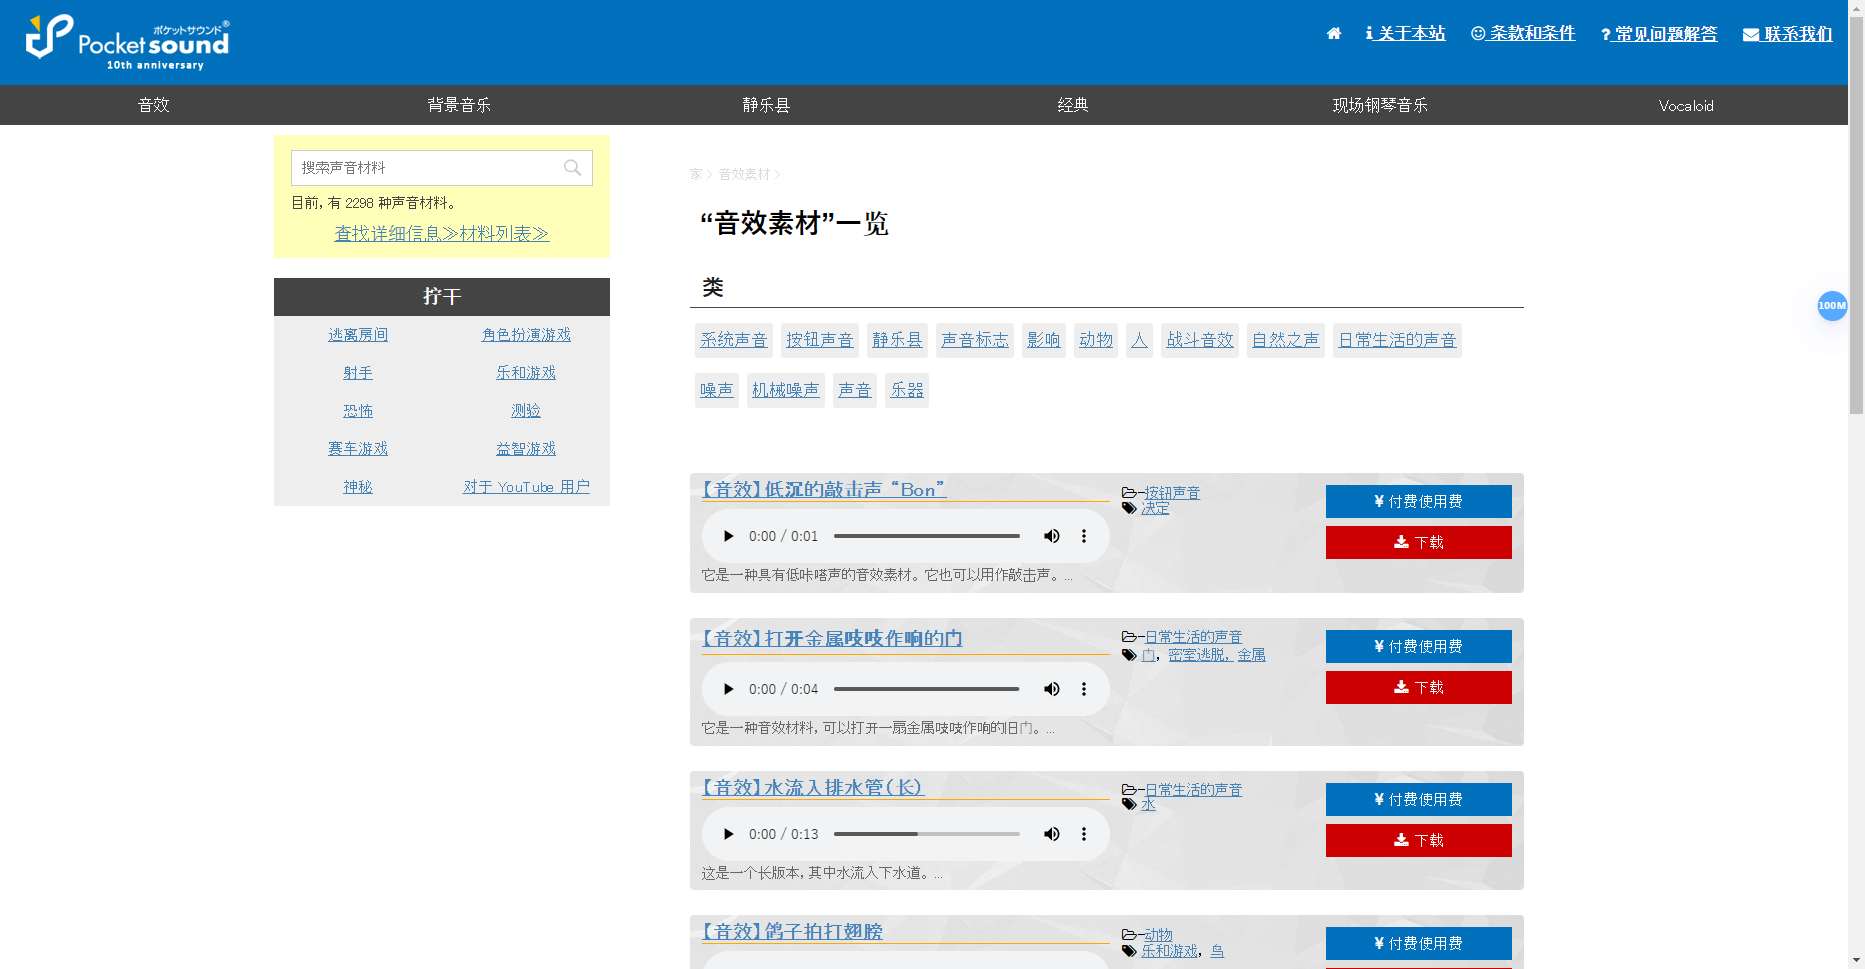Choose the 声音标志 category tag

pos(975,340)
